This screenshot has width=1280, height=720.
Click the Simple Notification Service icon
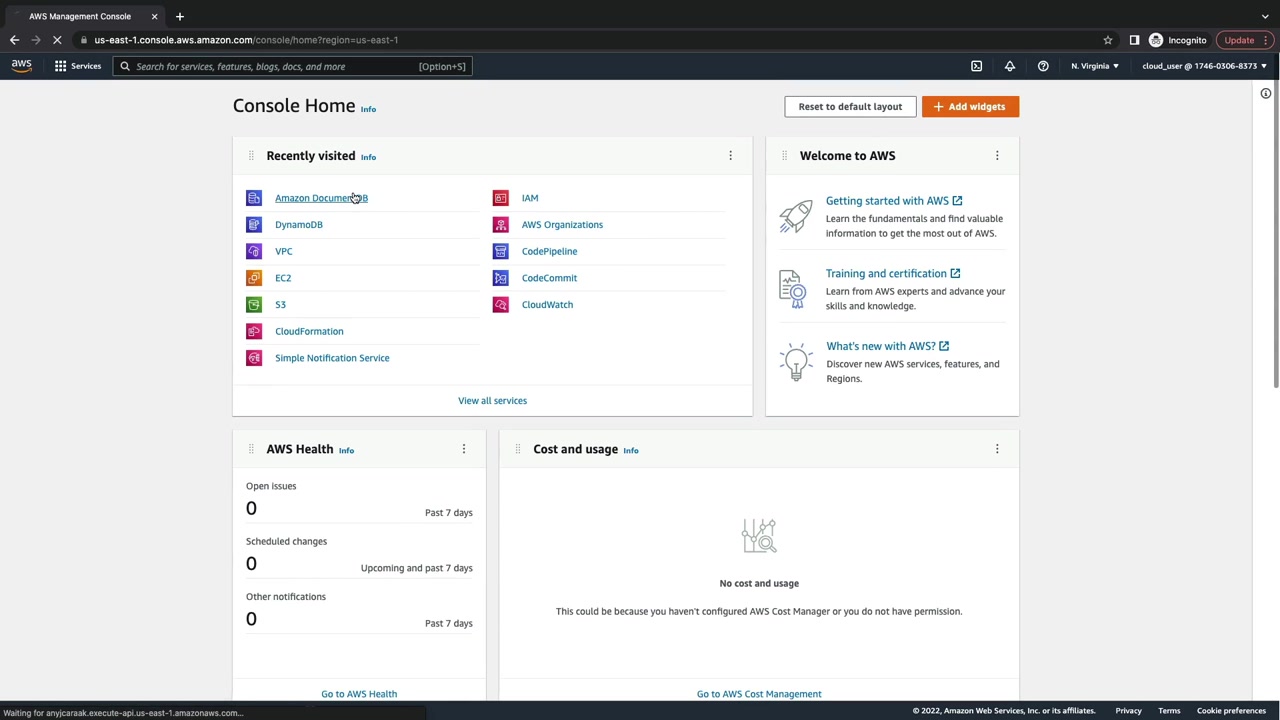254,358
